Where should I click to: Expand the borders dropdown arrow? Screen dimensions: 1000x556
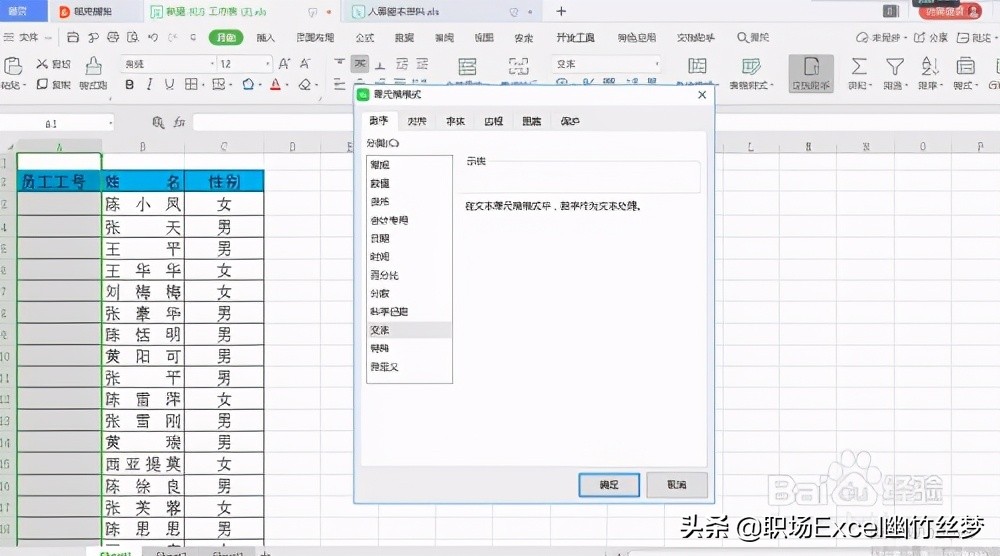coord(204,85)
